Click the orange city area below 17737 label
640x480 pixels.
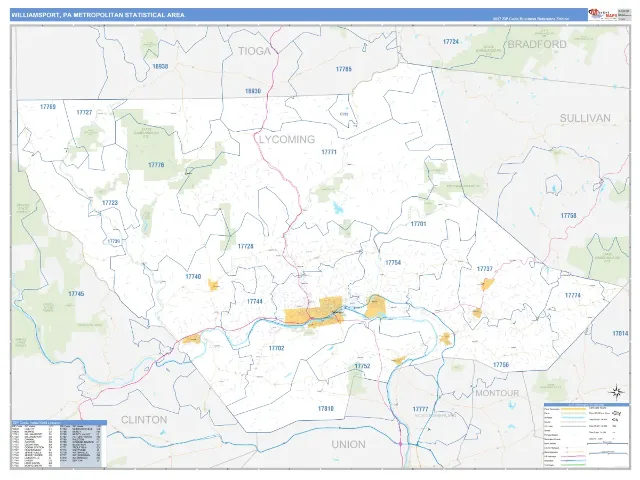(487, 284)
